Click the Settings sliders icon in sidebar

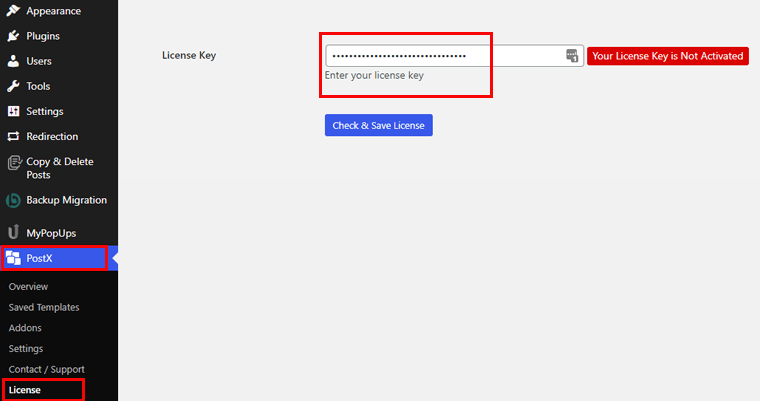pos(13,111)
